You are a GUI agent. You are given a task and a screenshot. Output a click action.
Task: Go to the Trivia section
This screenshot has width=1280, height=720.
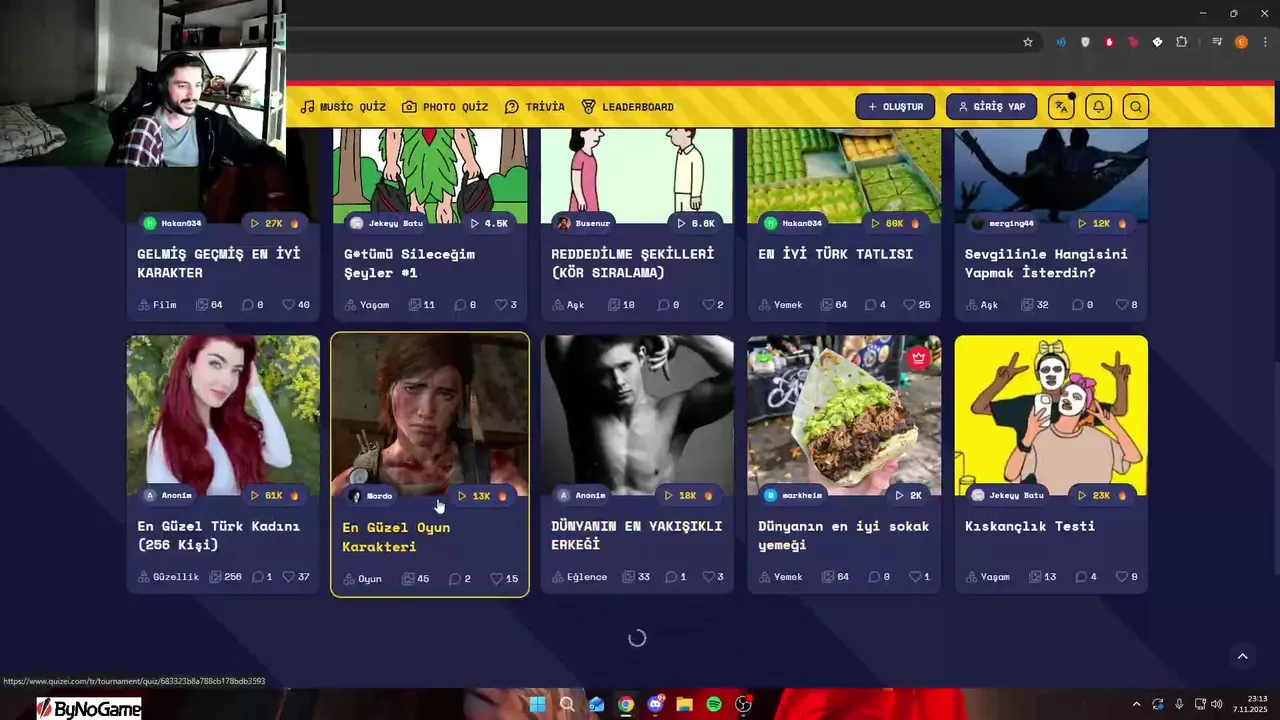click(x=535, y=107)
